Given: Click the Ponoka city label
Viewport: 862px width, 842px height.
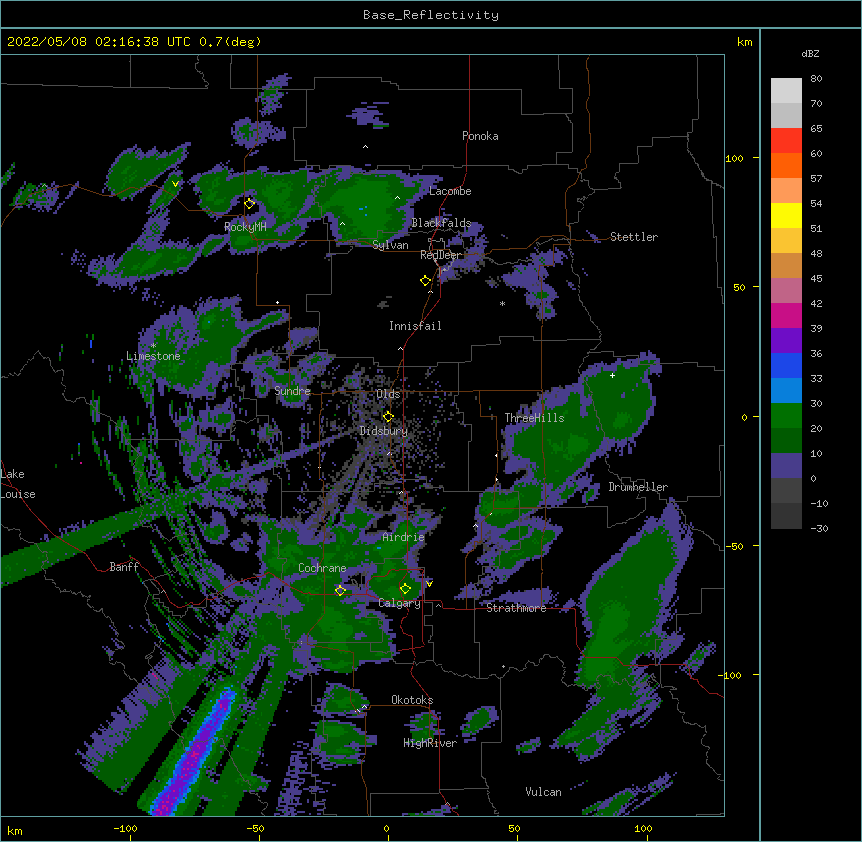Looking at the screenshot, I should coord(480,136).
